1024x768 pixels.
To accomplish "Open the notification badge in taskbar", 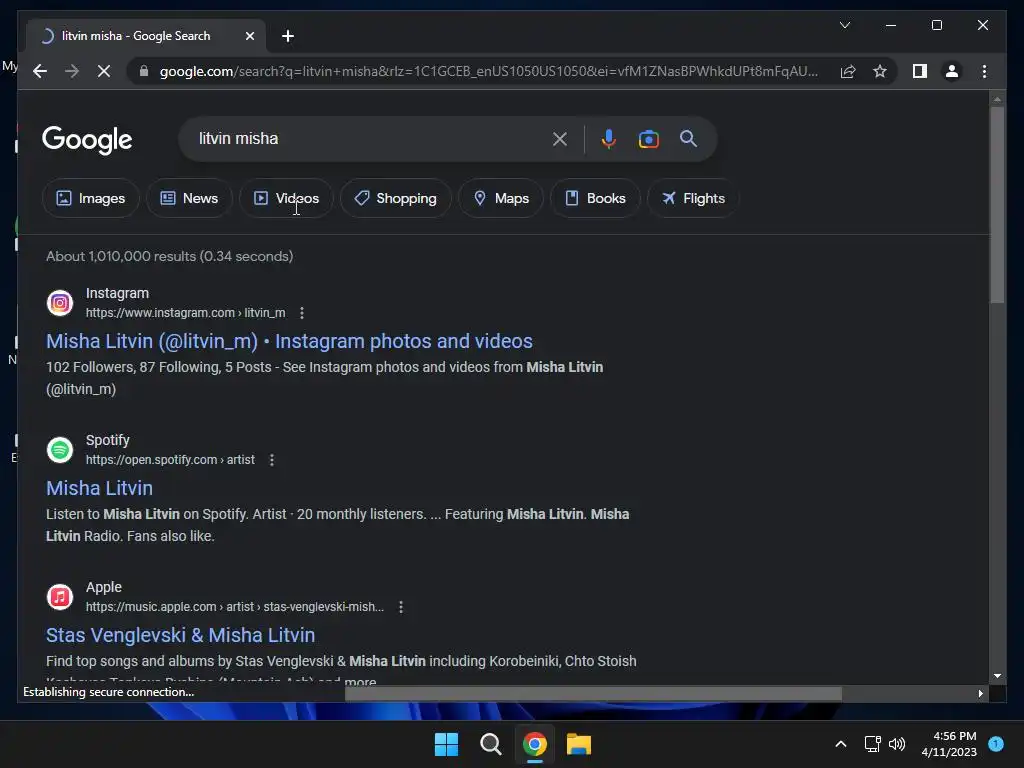I will [995, 743].
